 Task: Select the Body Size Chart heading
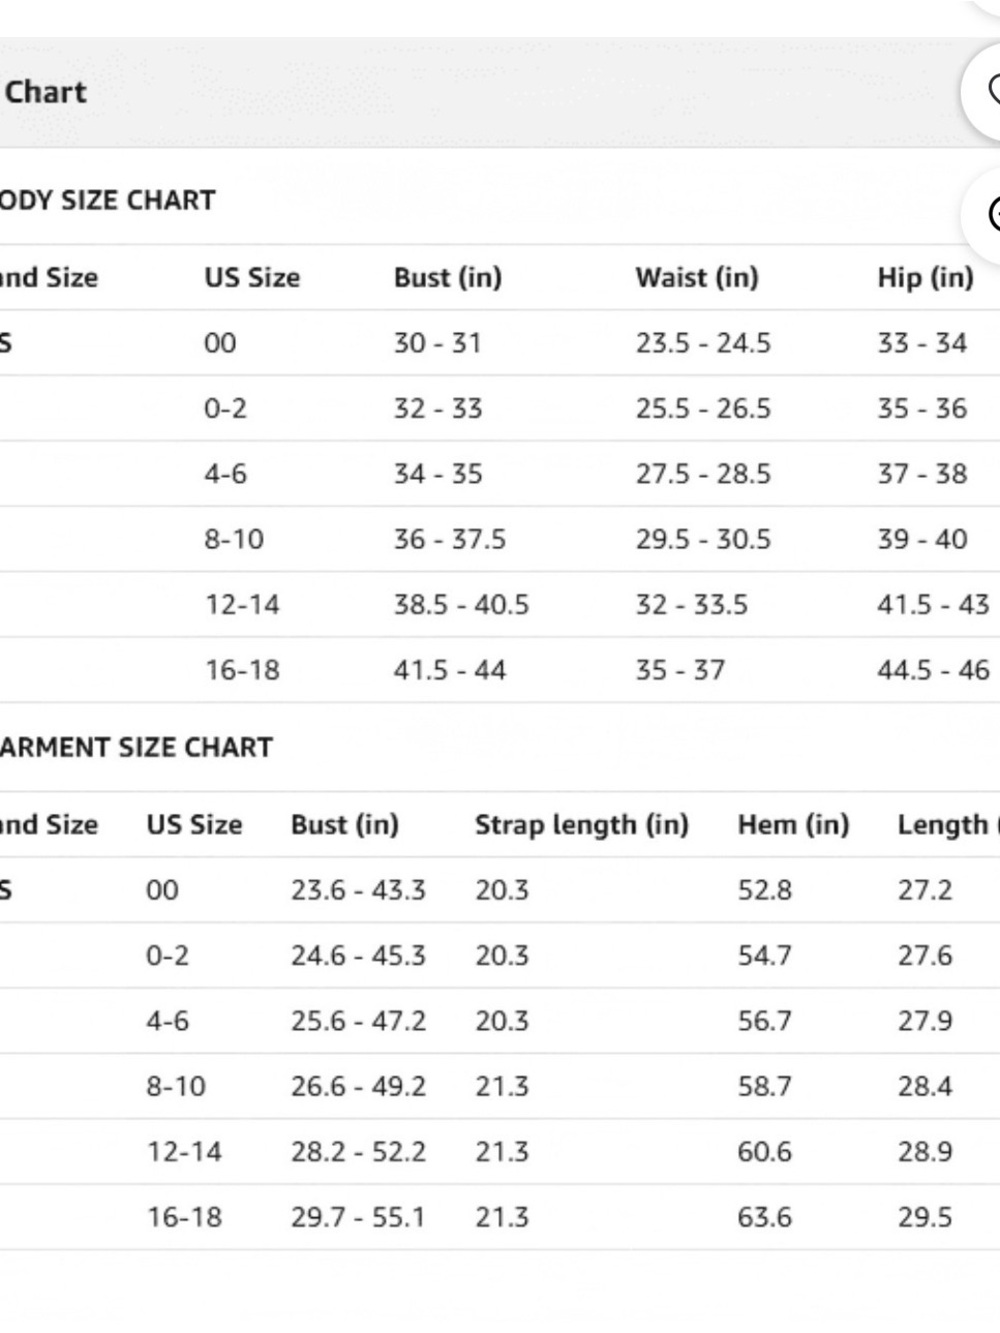(x=107, y=200)
